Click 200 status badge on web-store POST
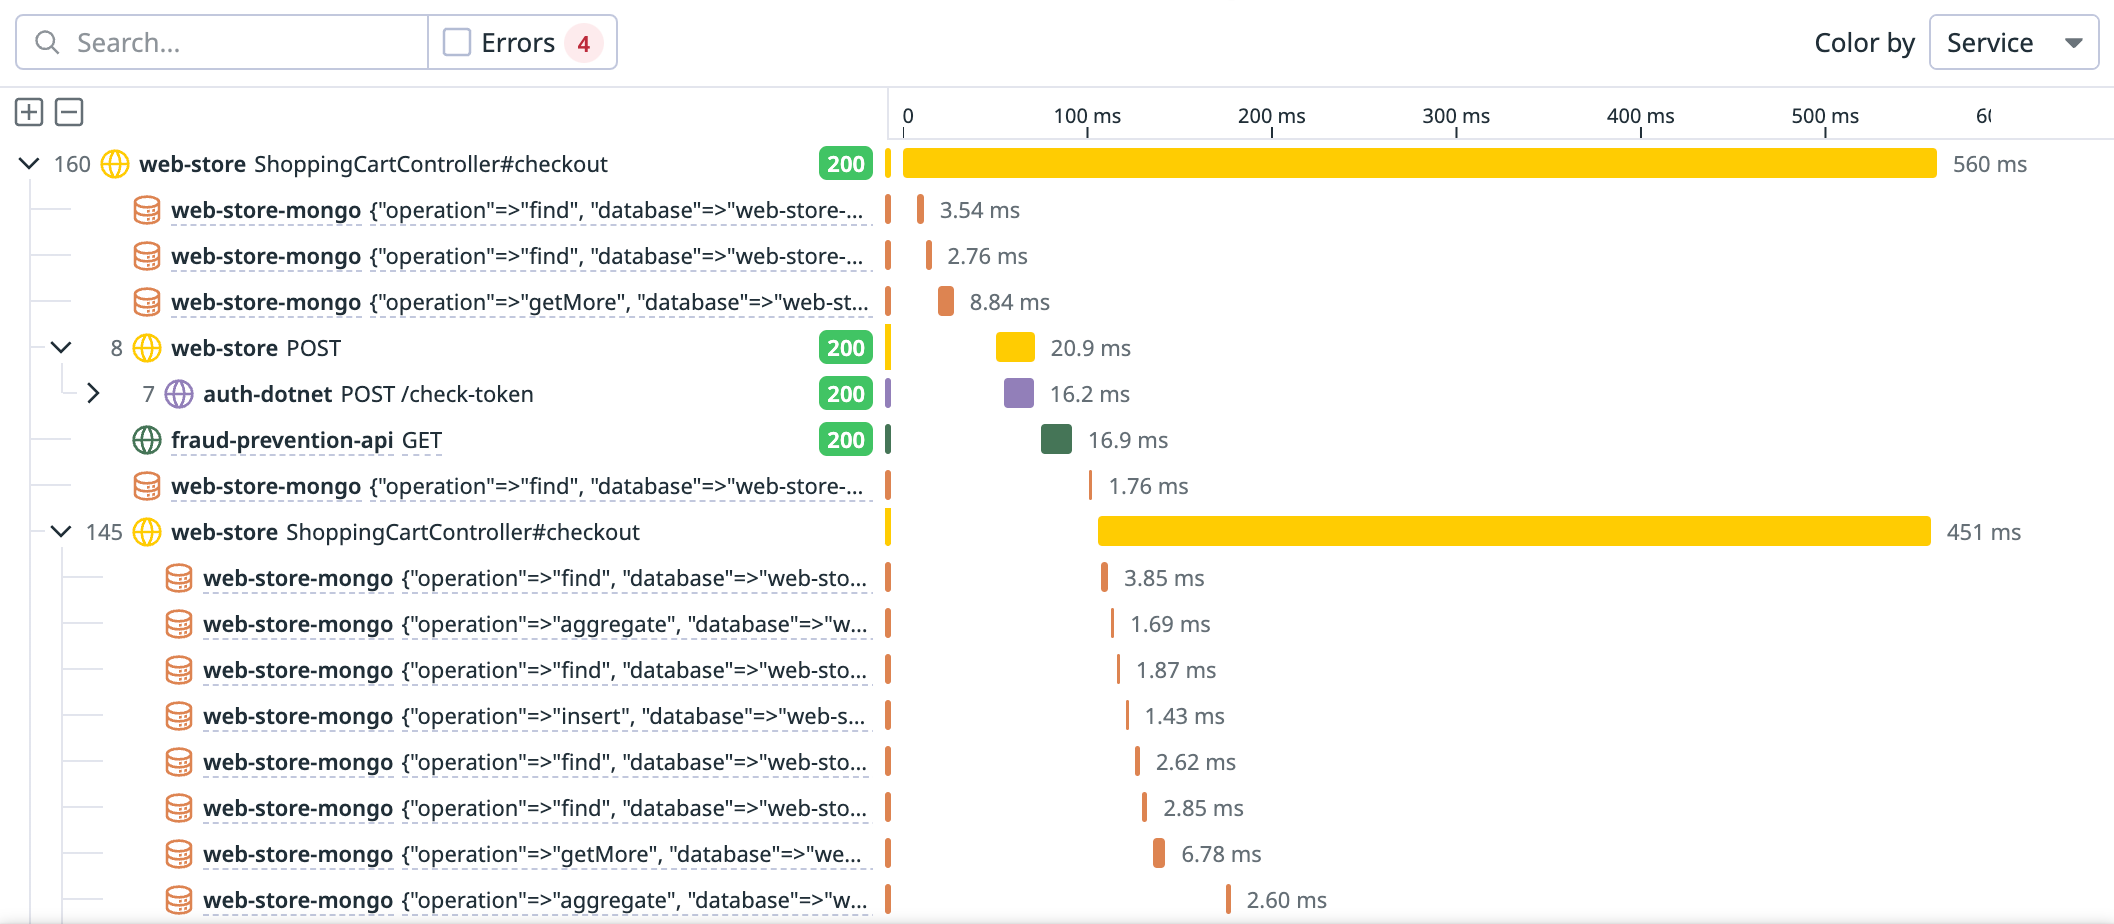 pos(845,348)
